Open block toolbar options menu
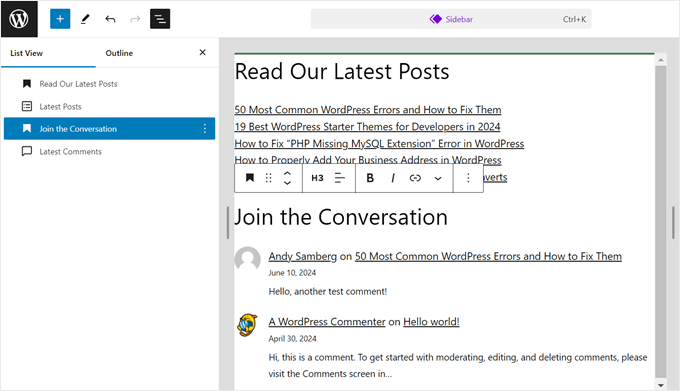Image resolution: width=680 pixels, height=391 pixels. tap(468, 178)
